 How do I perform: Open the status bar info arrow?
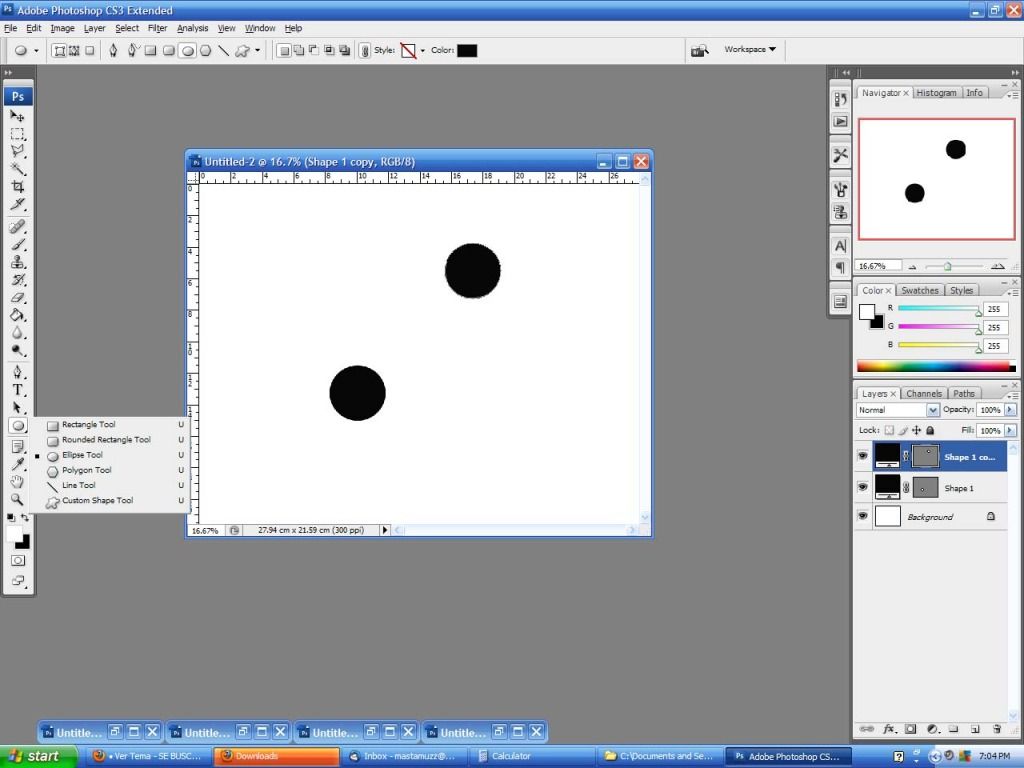385,530
